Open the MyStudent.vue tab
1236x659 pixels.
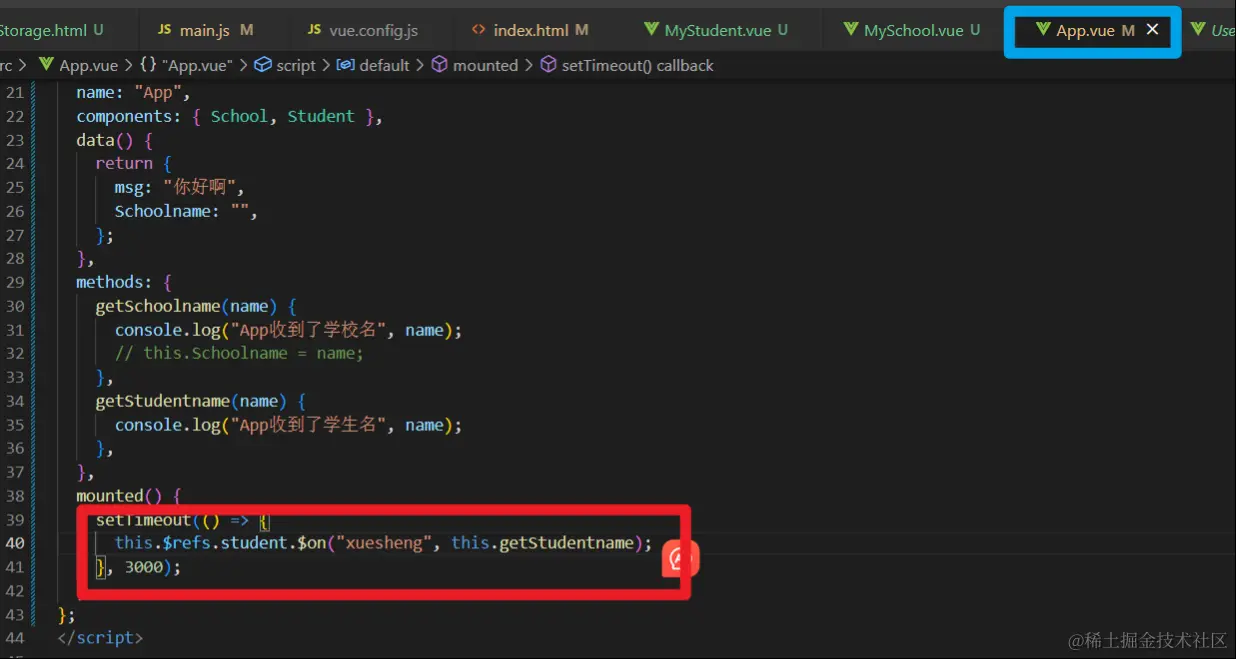pos(716,30)
